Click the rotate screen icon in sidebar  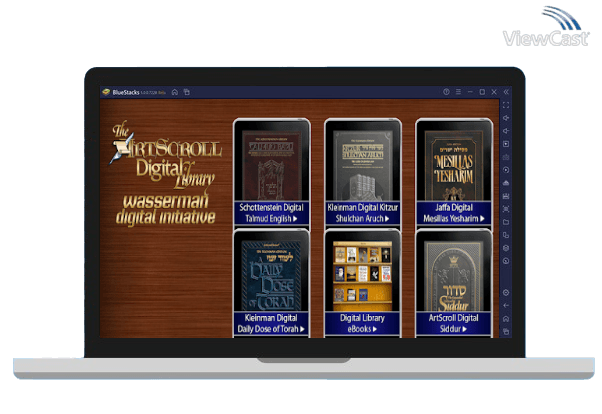pos(506,261)
